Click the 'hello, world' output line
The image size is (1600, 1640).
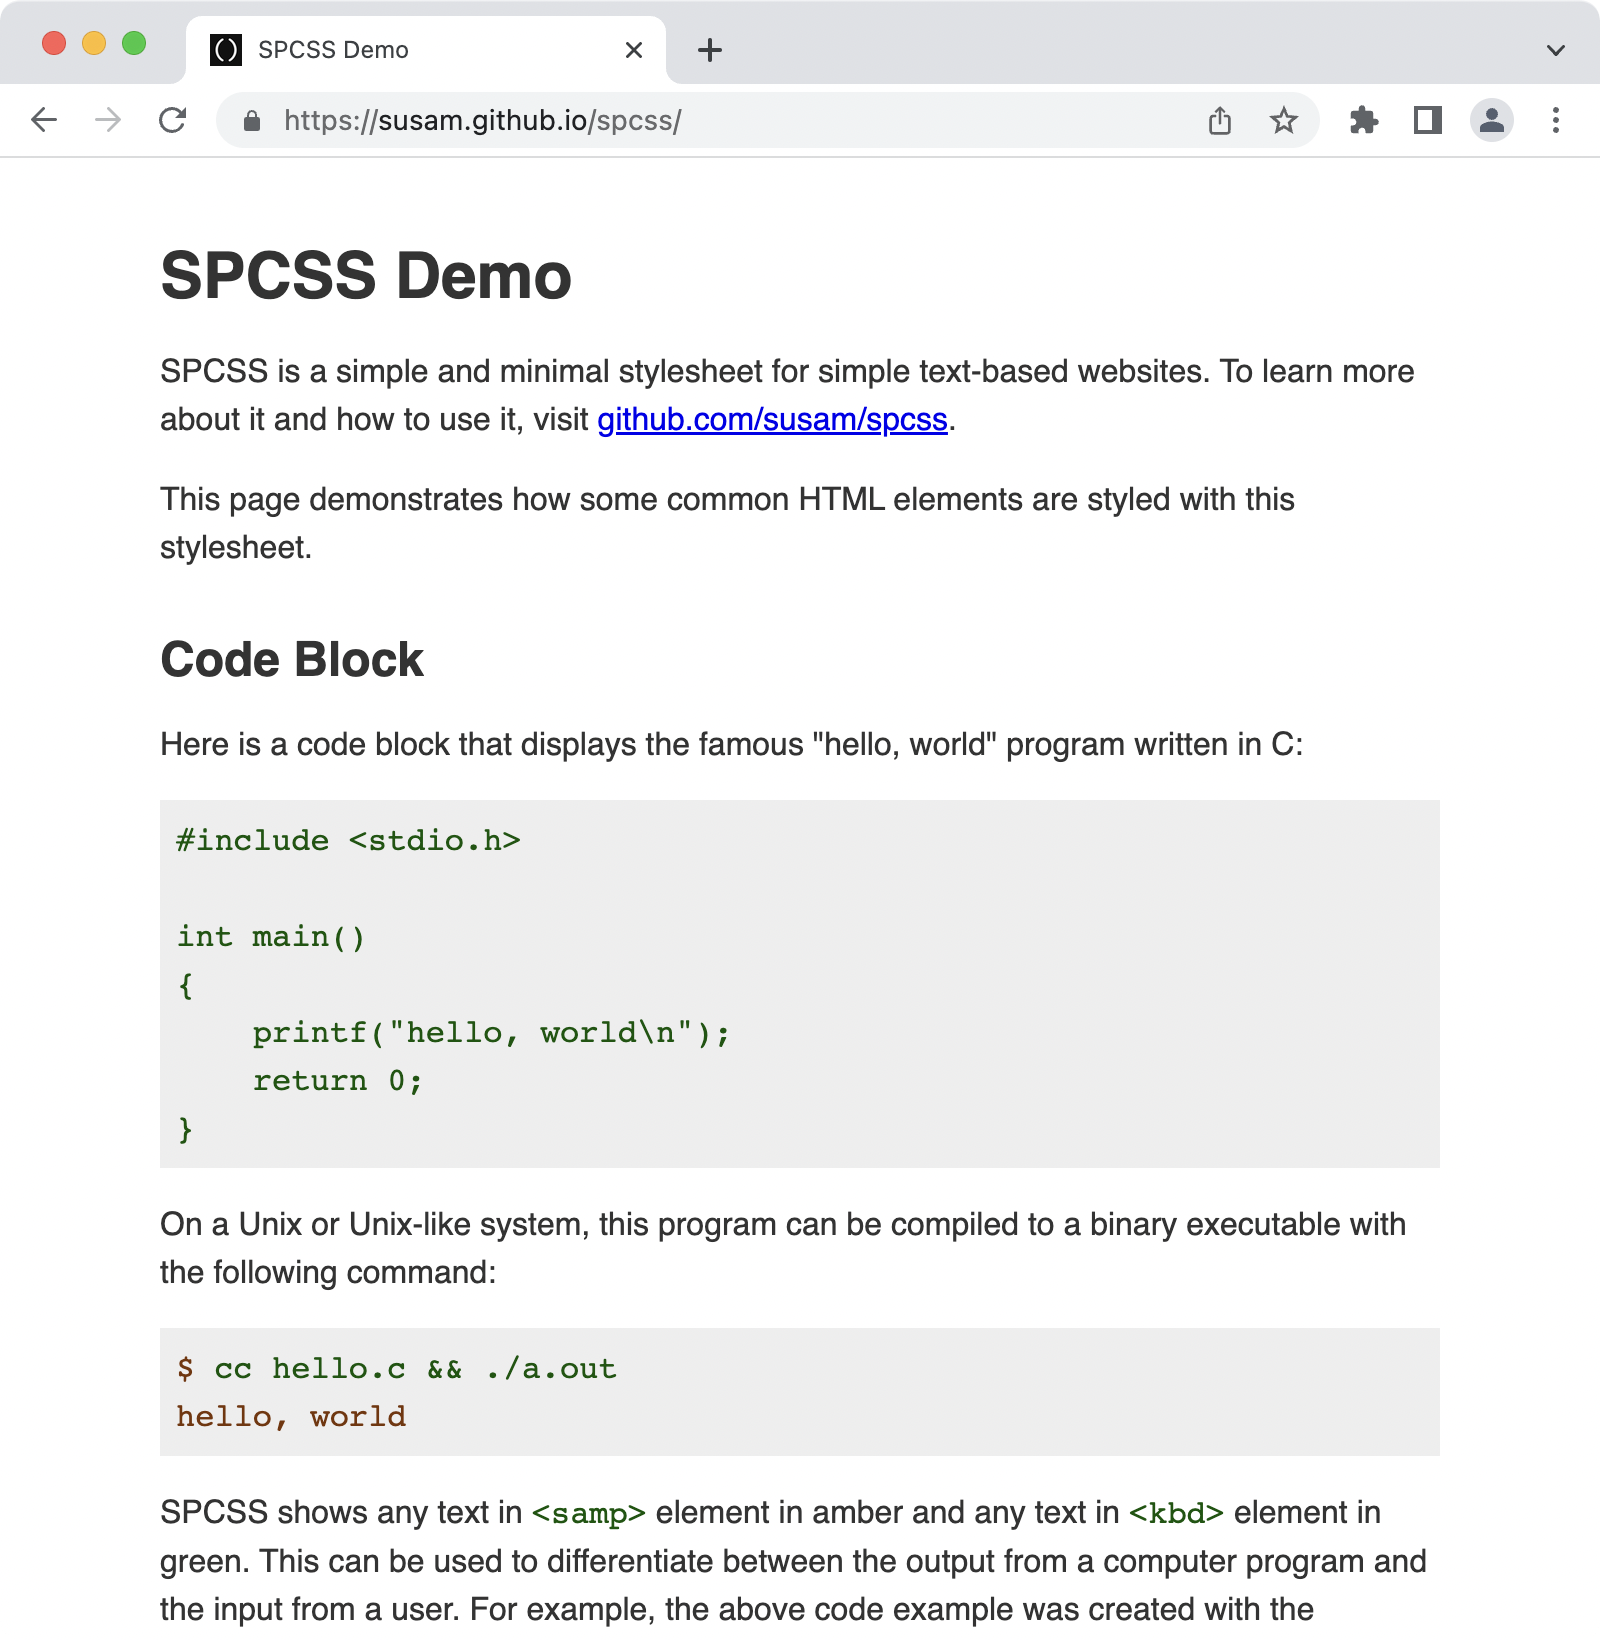click(x=291, y=1417)
